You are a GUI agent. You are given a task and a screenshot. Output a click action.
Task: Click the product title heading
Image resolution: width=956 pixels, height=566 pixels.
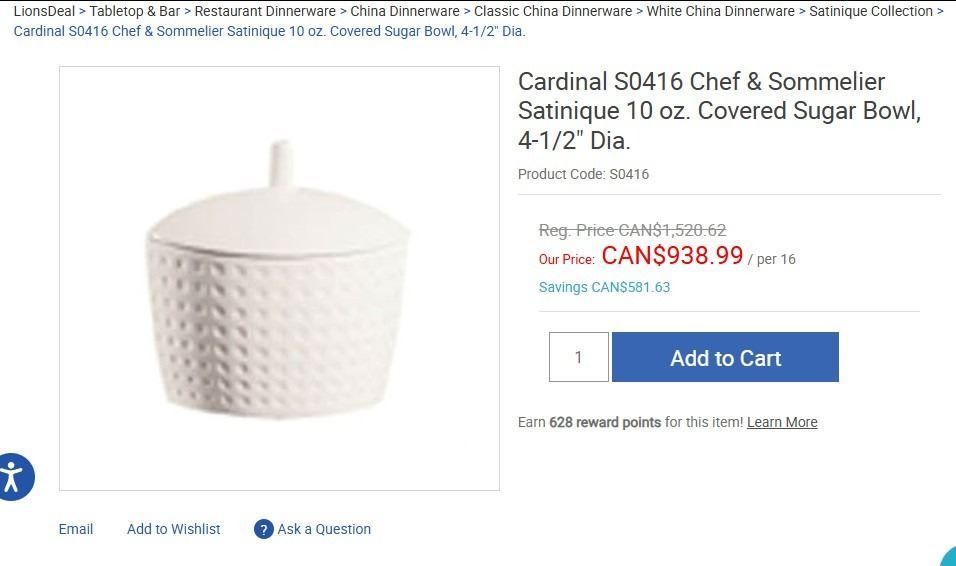point(718,110)
